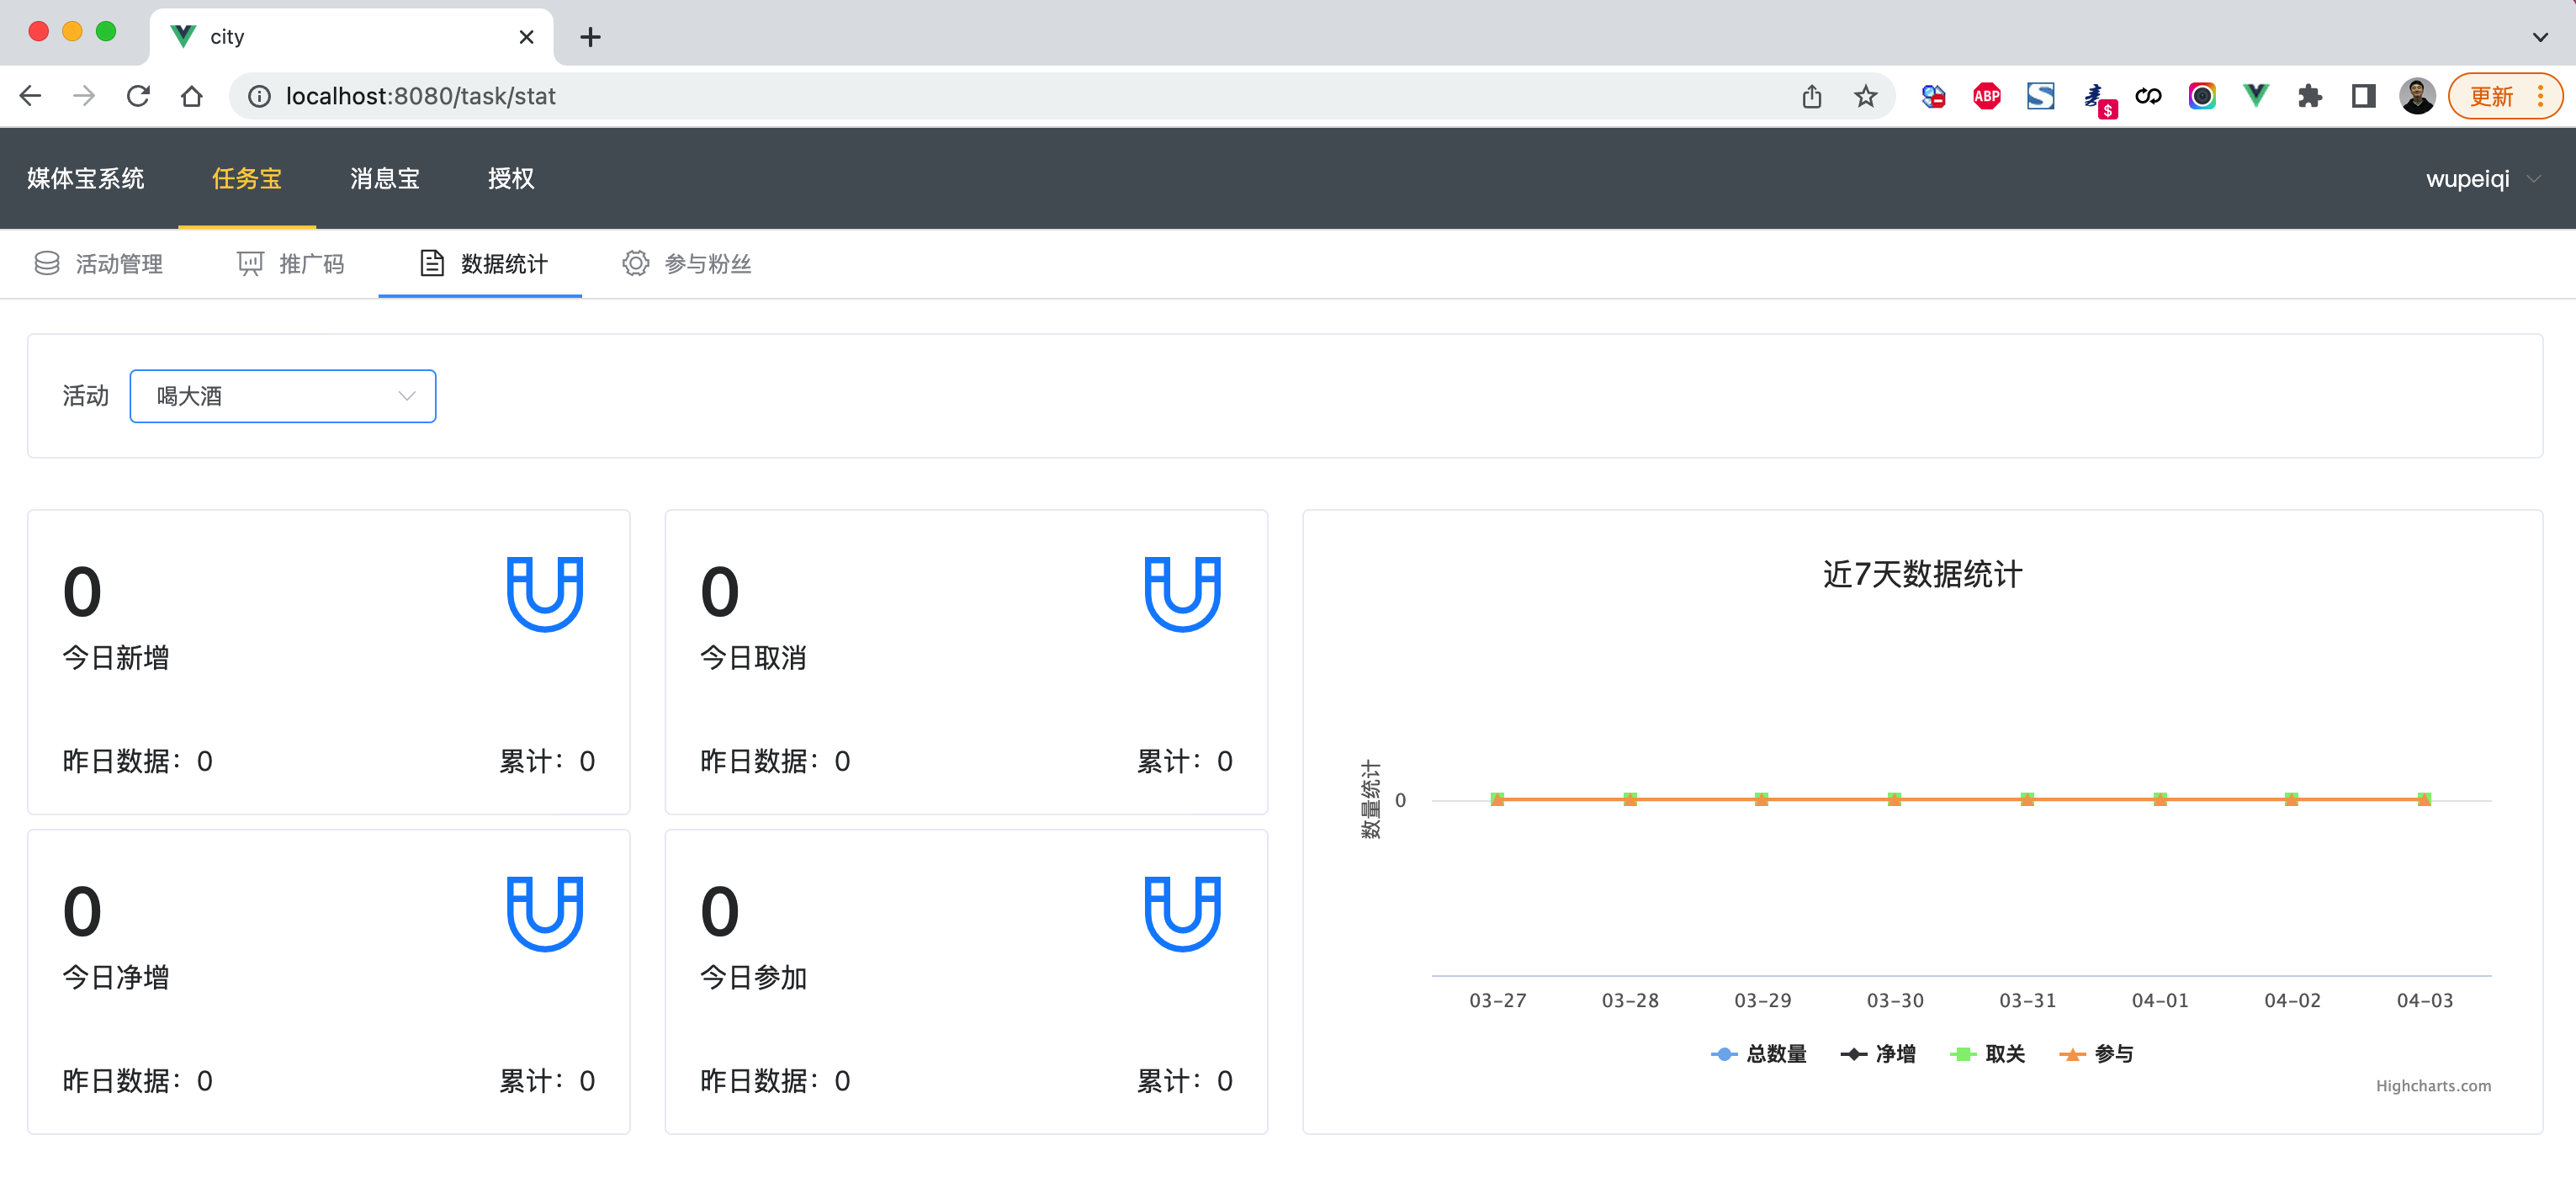Click the Highcharts.com credit link
This screenshot has width=2576, height=1183.
pyautogui.click(x=2432, y=1086)
